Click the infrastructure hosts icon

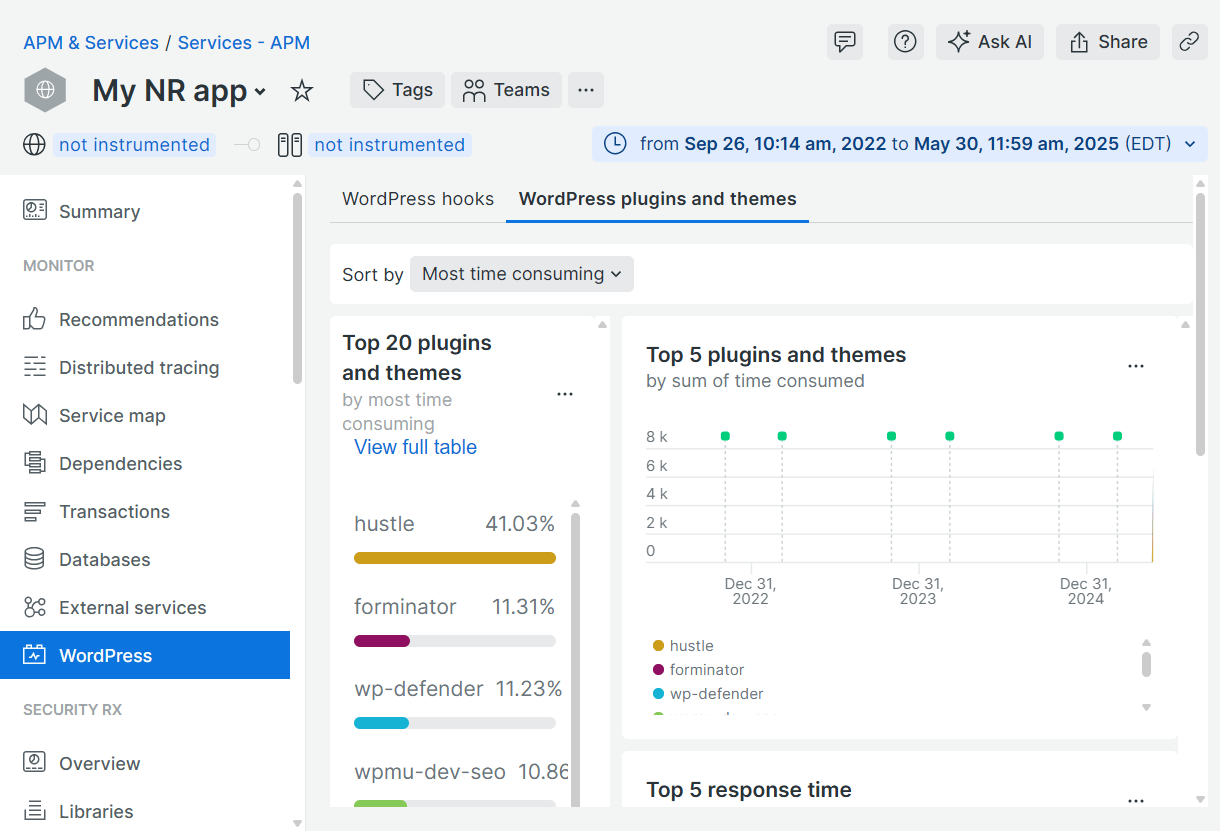coord(290,145)
